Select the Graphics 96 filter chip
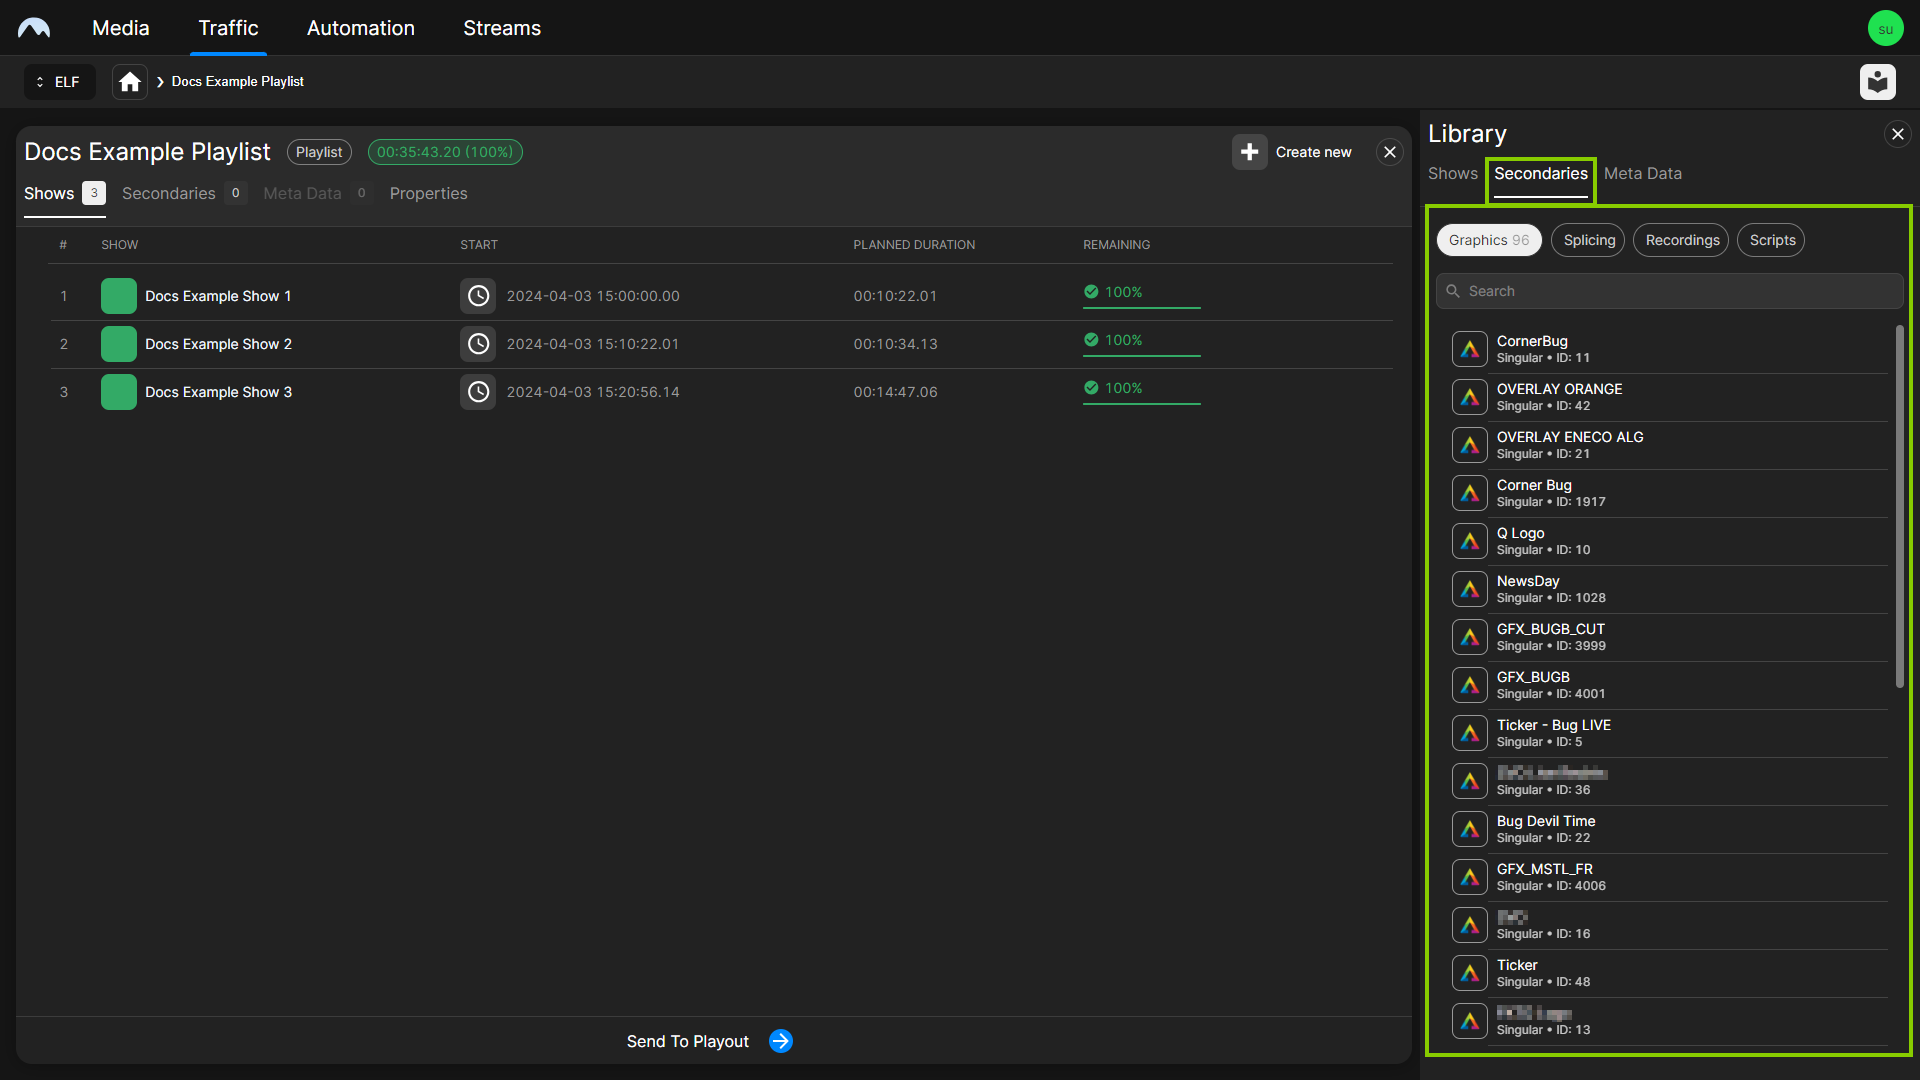Image resolution: width=1920 pixels, height=1080 pixels. pyautogui.click(x=1488, y=240)
